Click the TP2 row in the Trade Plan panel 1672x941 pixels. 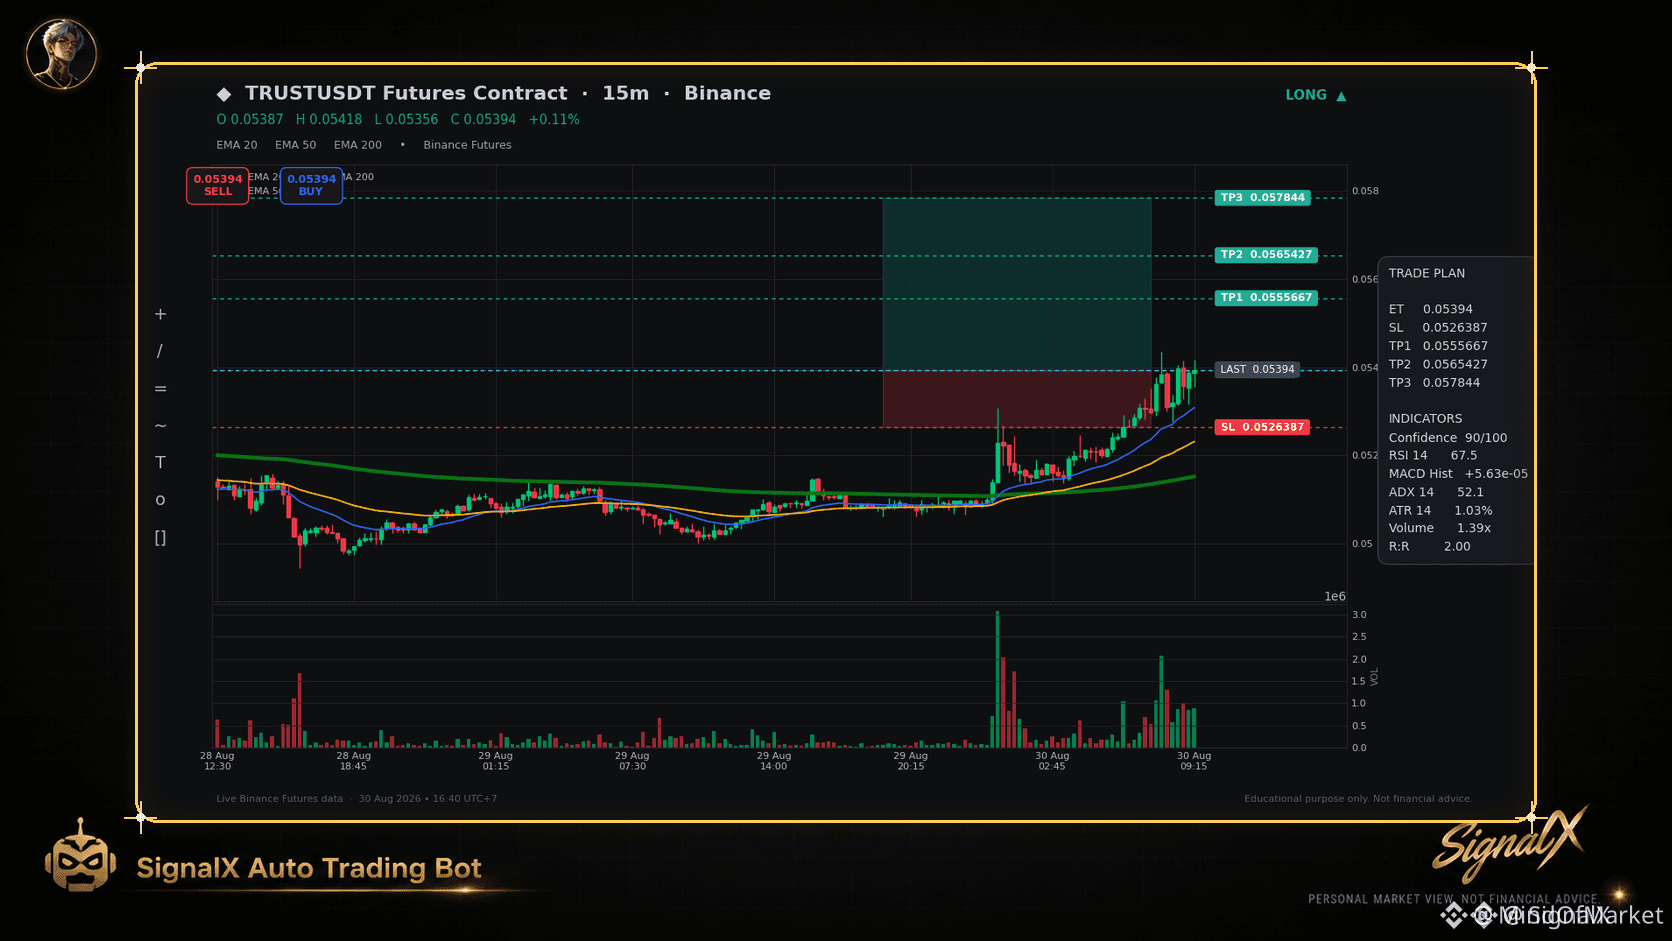tap(1438, 364)
